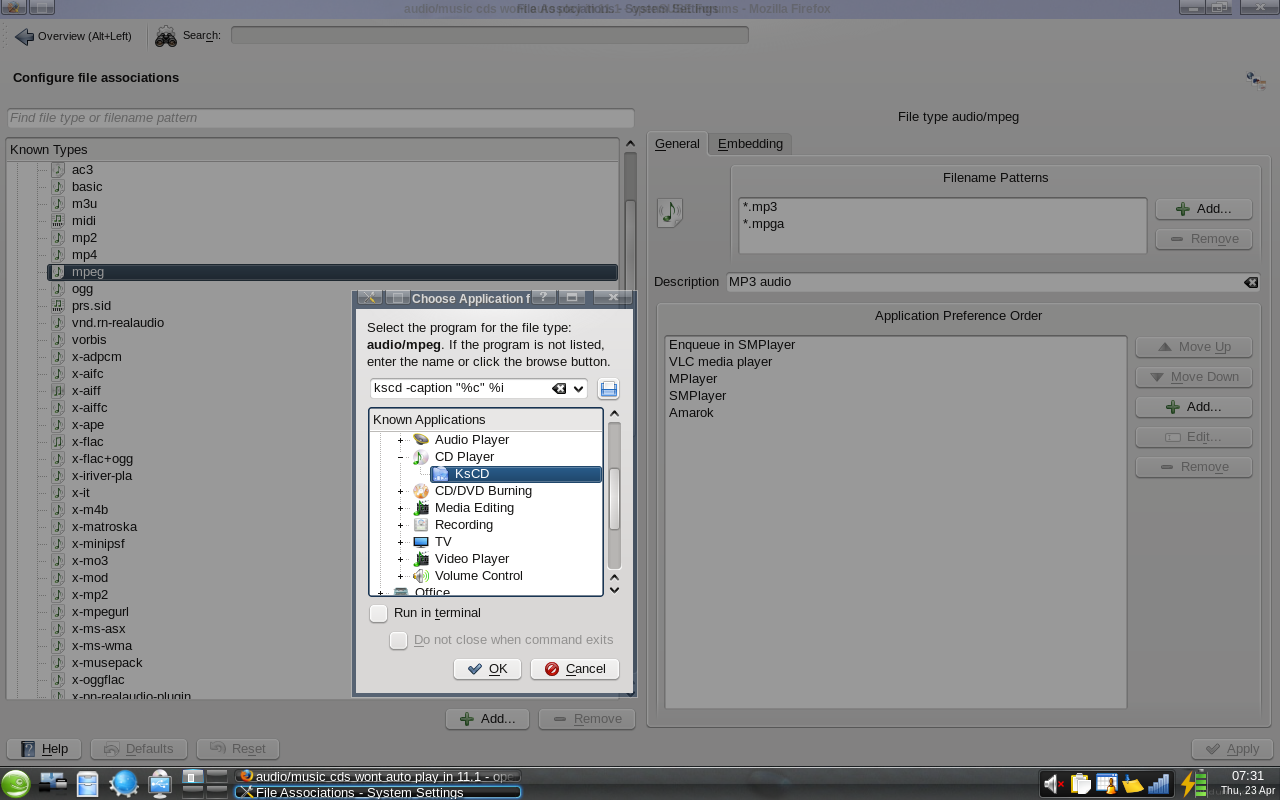Select the ogg file type
Viewport: 1280px width, 800px height.
tap(82, 289)
